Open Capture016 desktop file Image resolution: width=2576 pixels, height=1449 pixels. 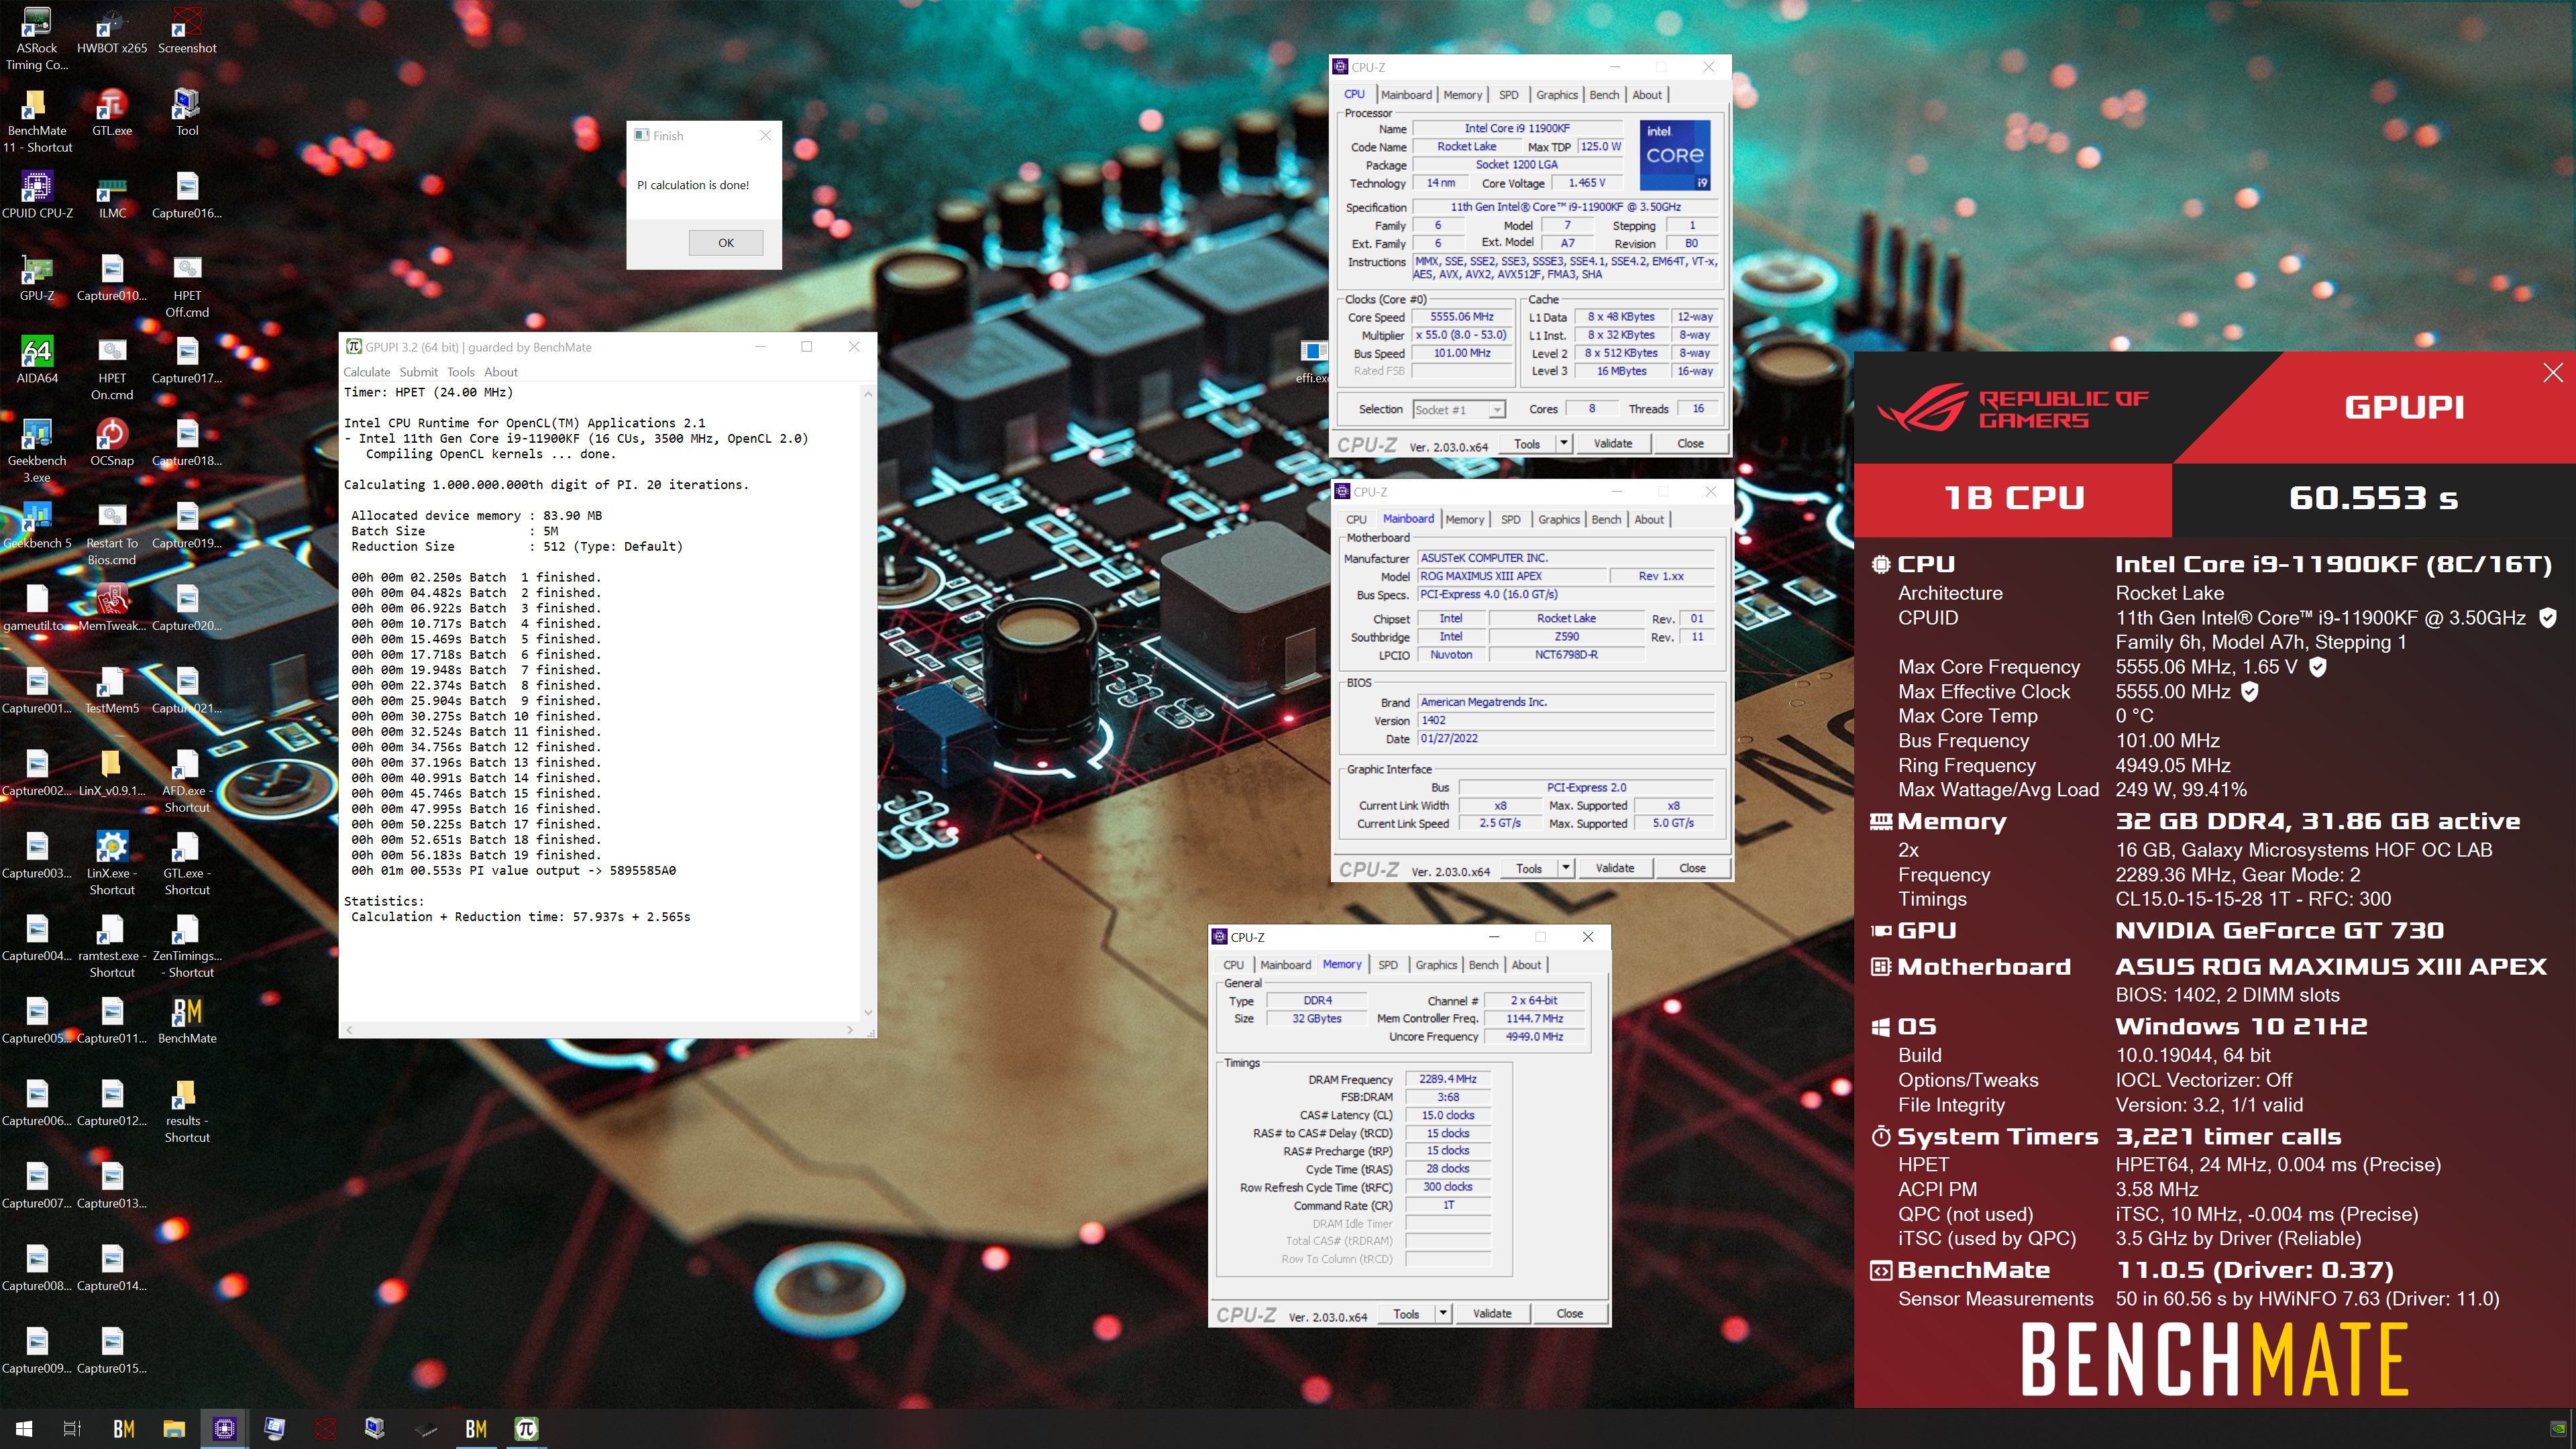tap(187, 195)
